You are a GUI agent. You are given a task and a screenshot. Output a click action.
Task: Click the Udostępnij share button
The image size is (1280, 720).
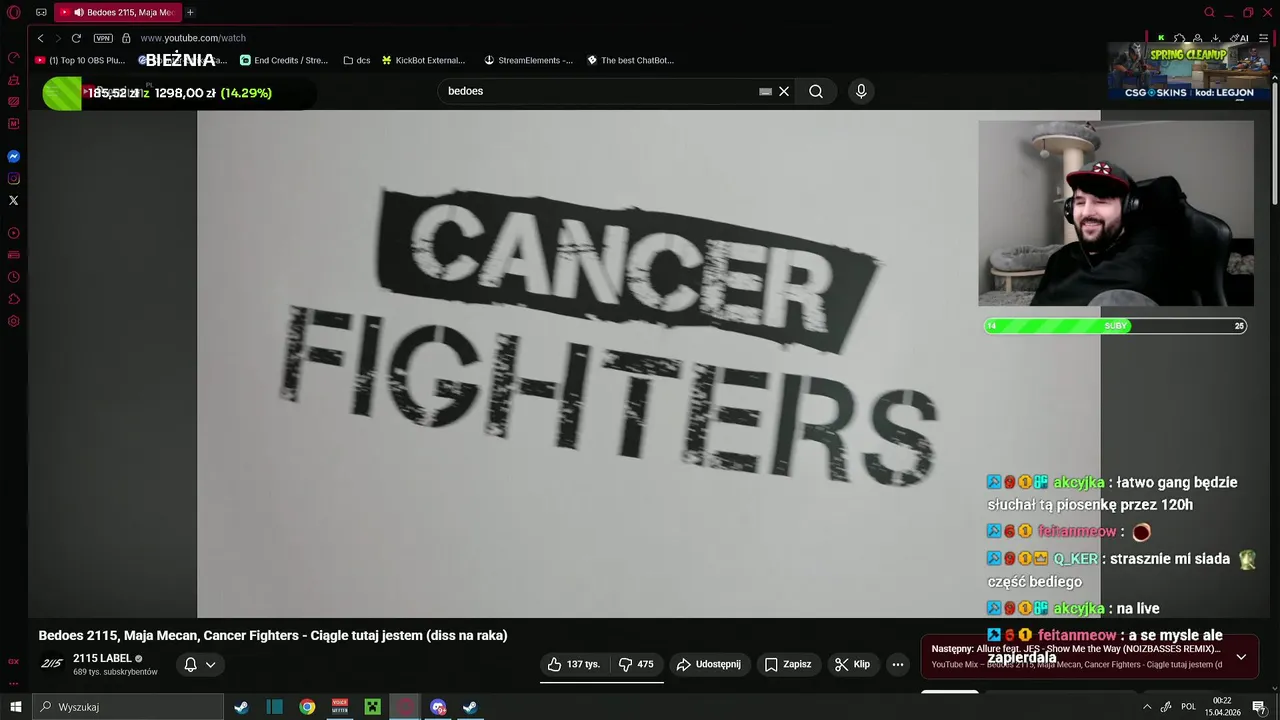pyautogui.click(x=709, y=664)
